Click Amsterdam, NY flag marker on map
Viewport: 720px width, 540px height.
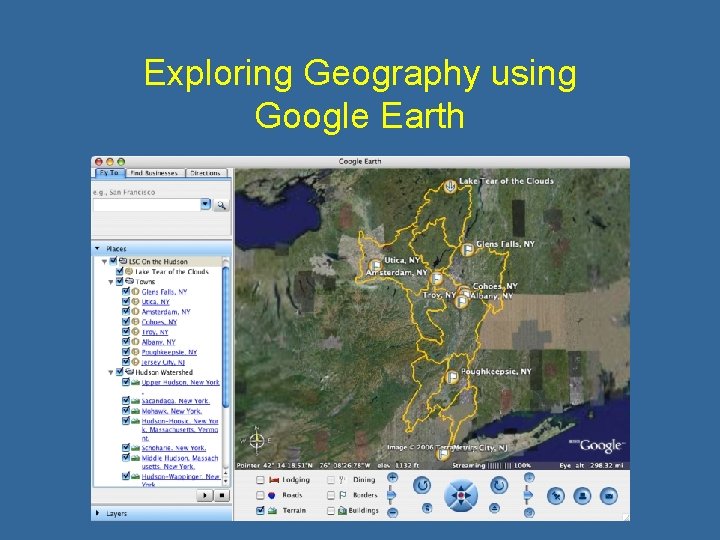(437, 278)
